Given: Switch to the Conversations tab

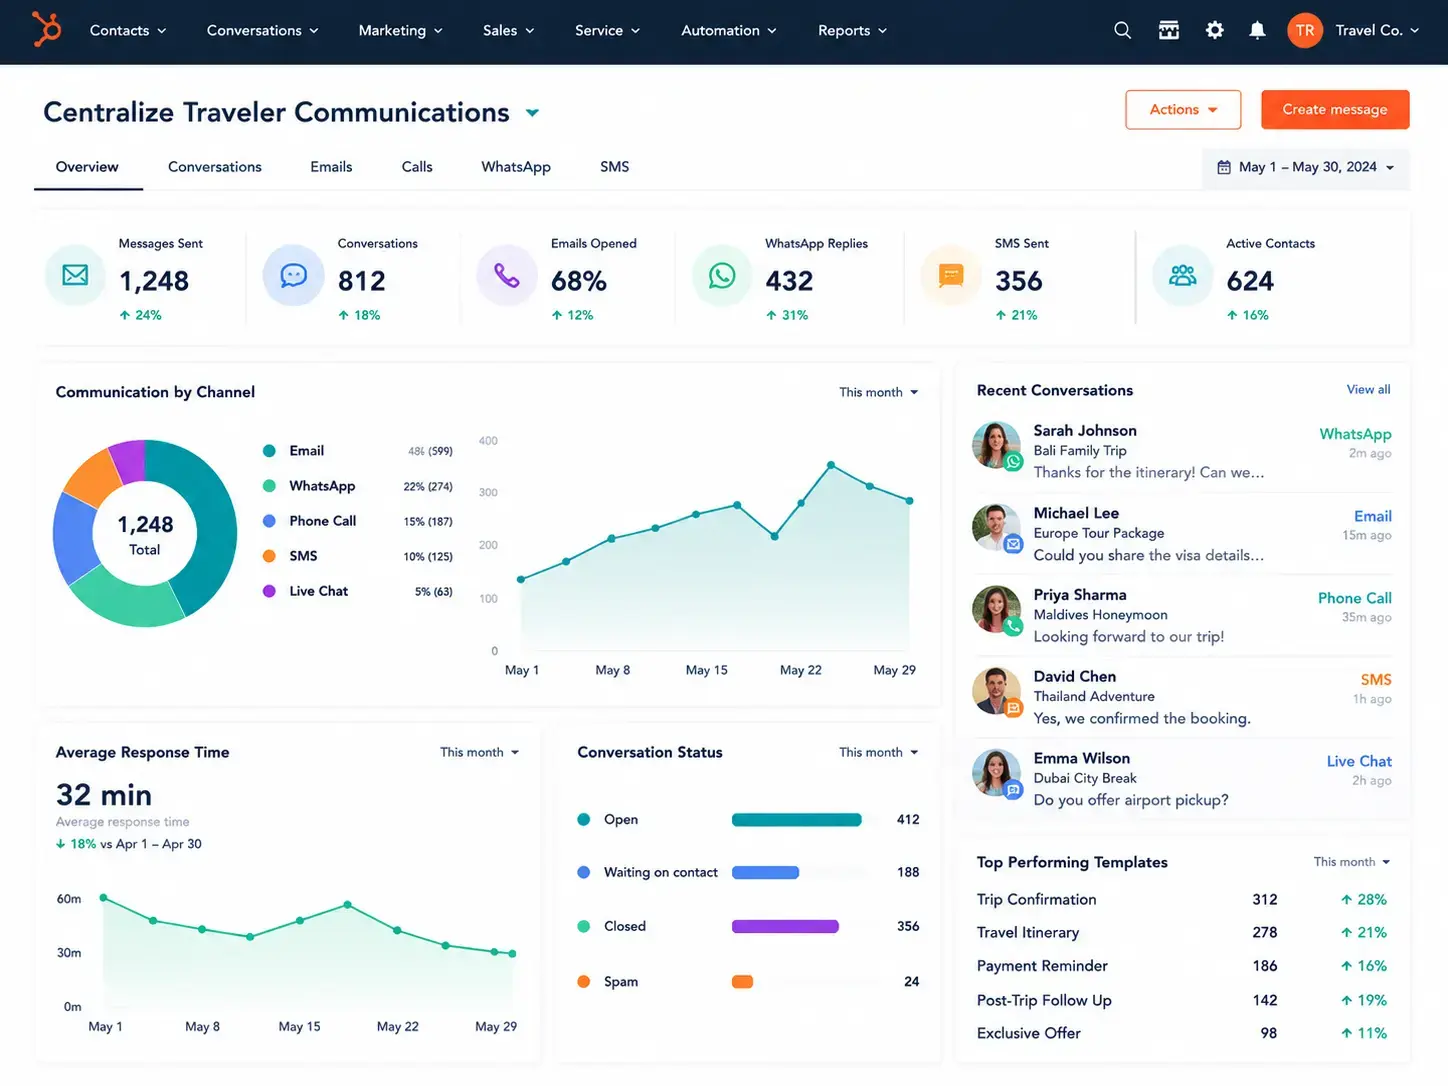Looking at the screenshot, I should click(215, 167).
